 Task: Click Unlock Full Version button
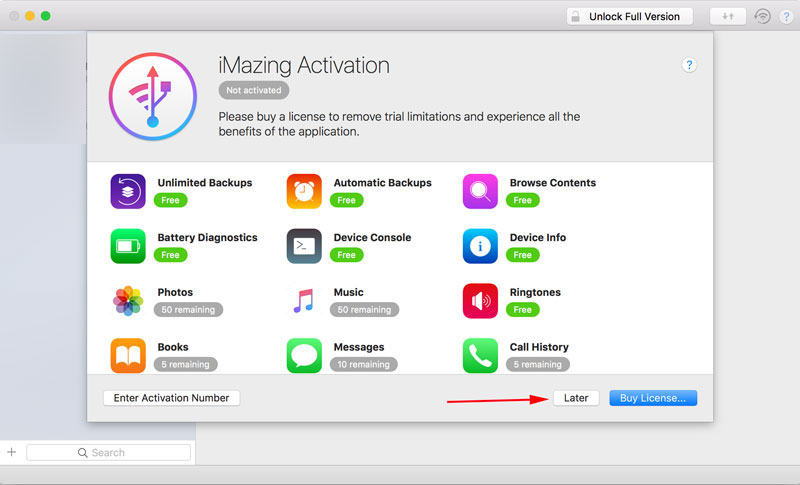pyautogui.click(x=630, y=16)
